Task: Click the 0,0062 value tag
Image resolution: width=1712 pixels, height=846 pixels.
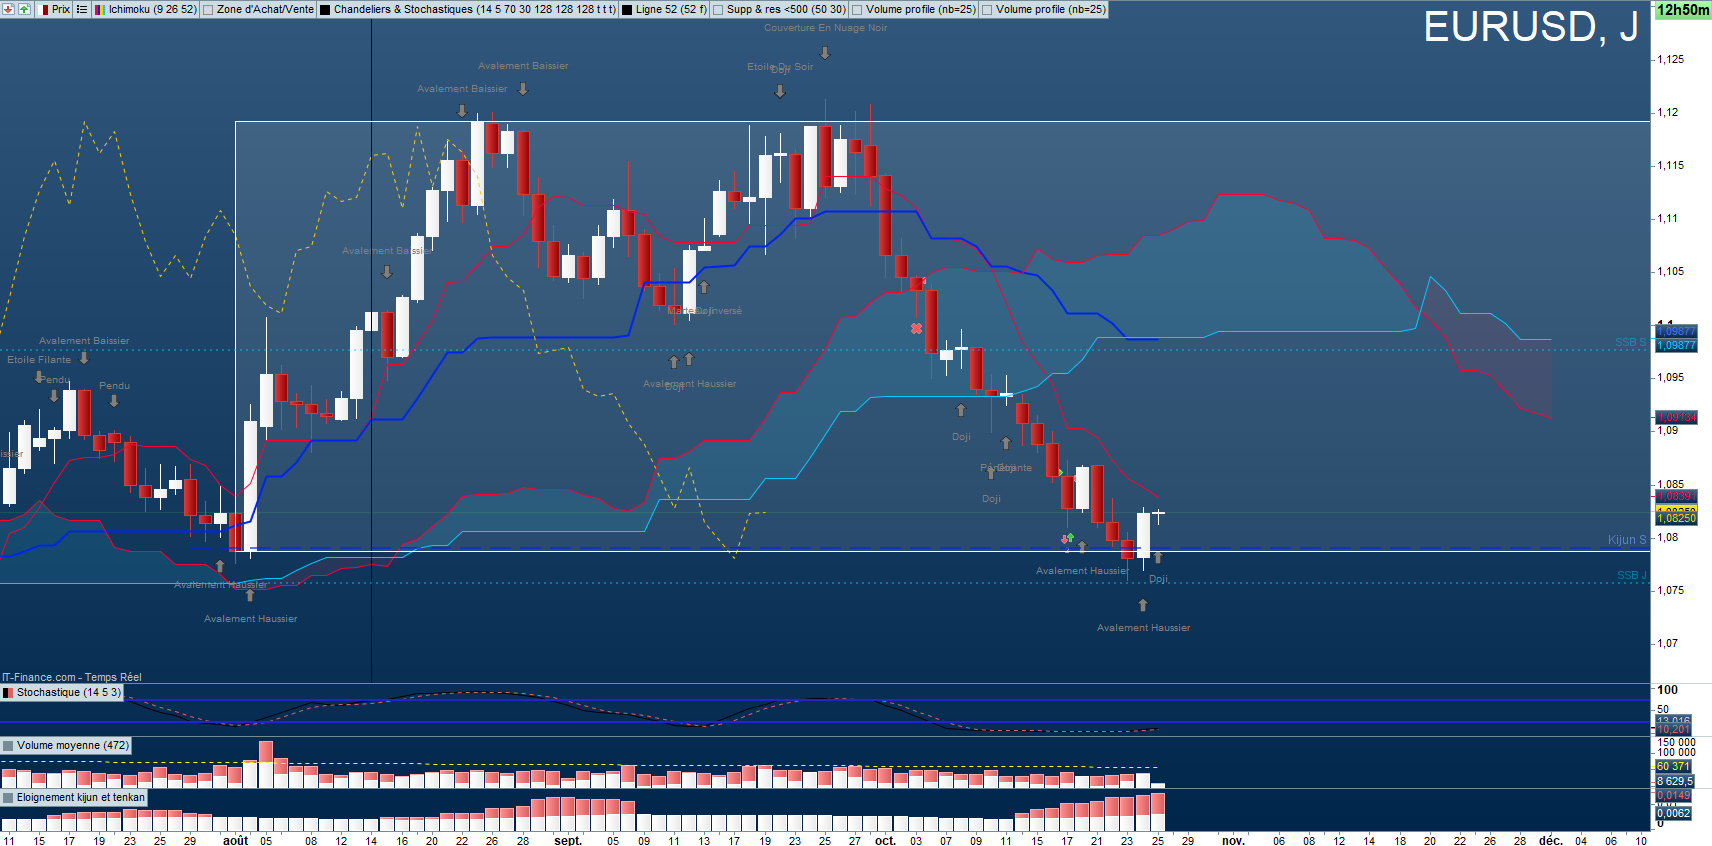Action: [1674, 813]
